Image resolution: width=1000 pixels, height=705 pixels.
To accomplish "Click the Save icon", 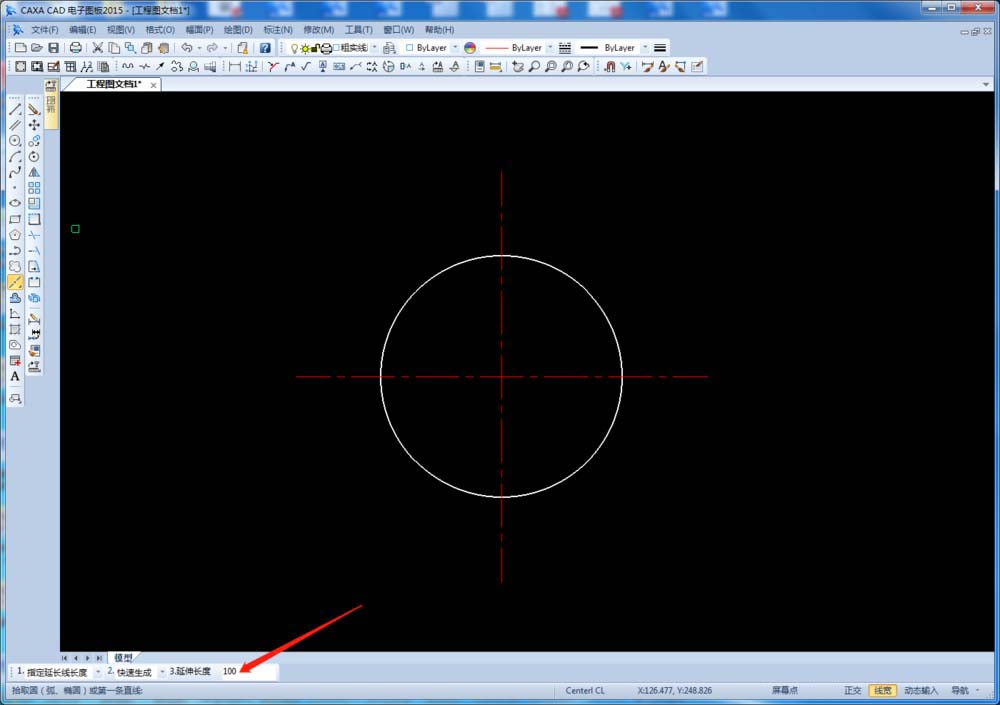I will click(54, 48).
